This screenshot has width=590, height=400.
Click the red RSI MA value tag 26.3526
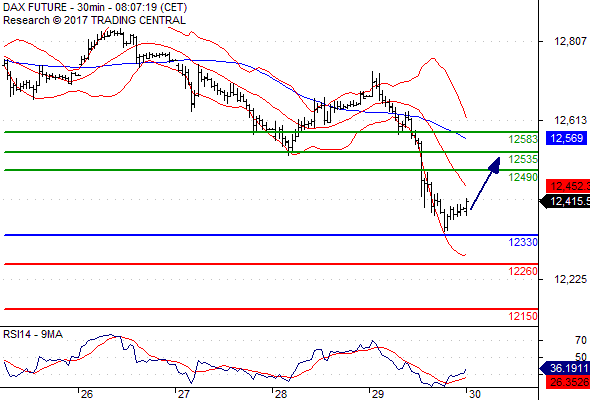click(x=568, y=382)
